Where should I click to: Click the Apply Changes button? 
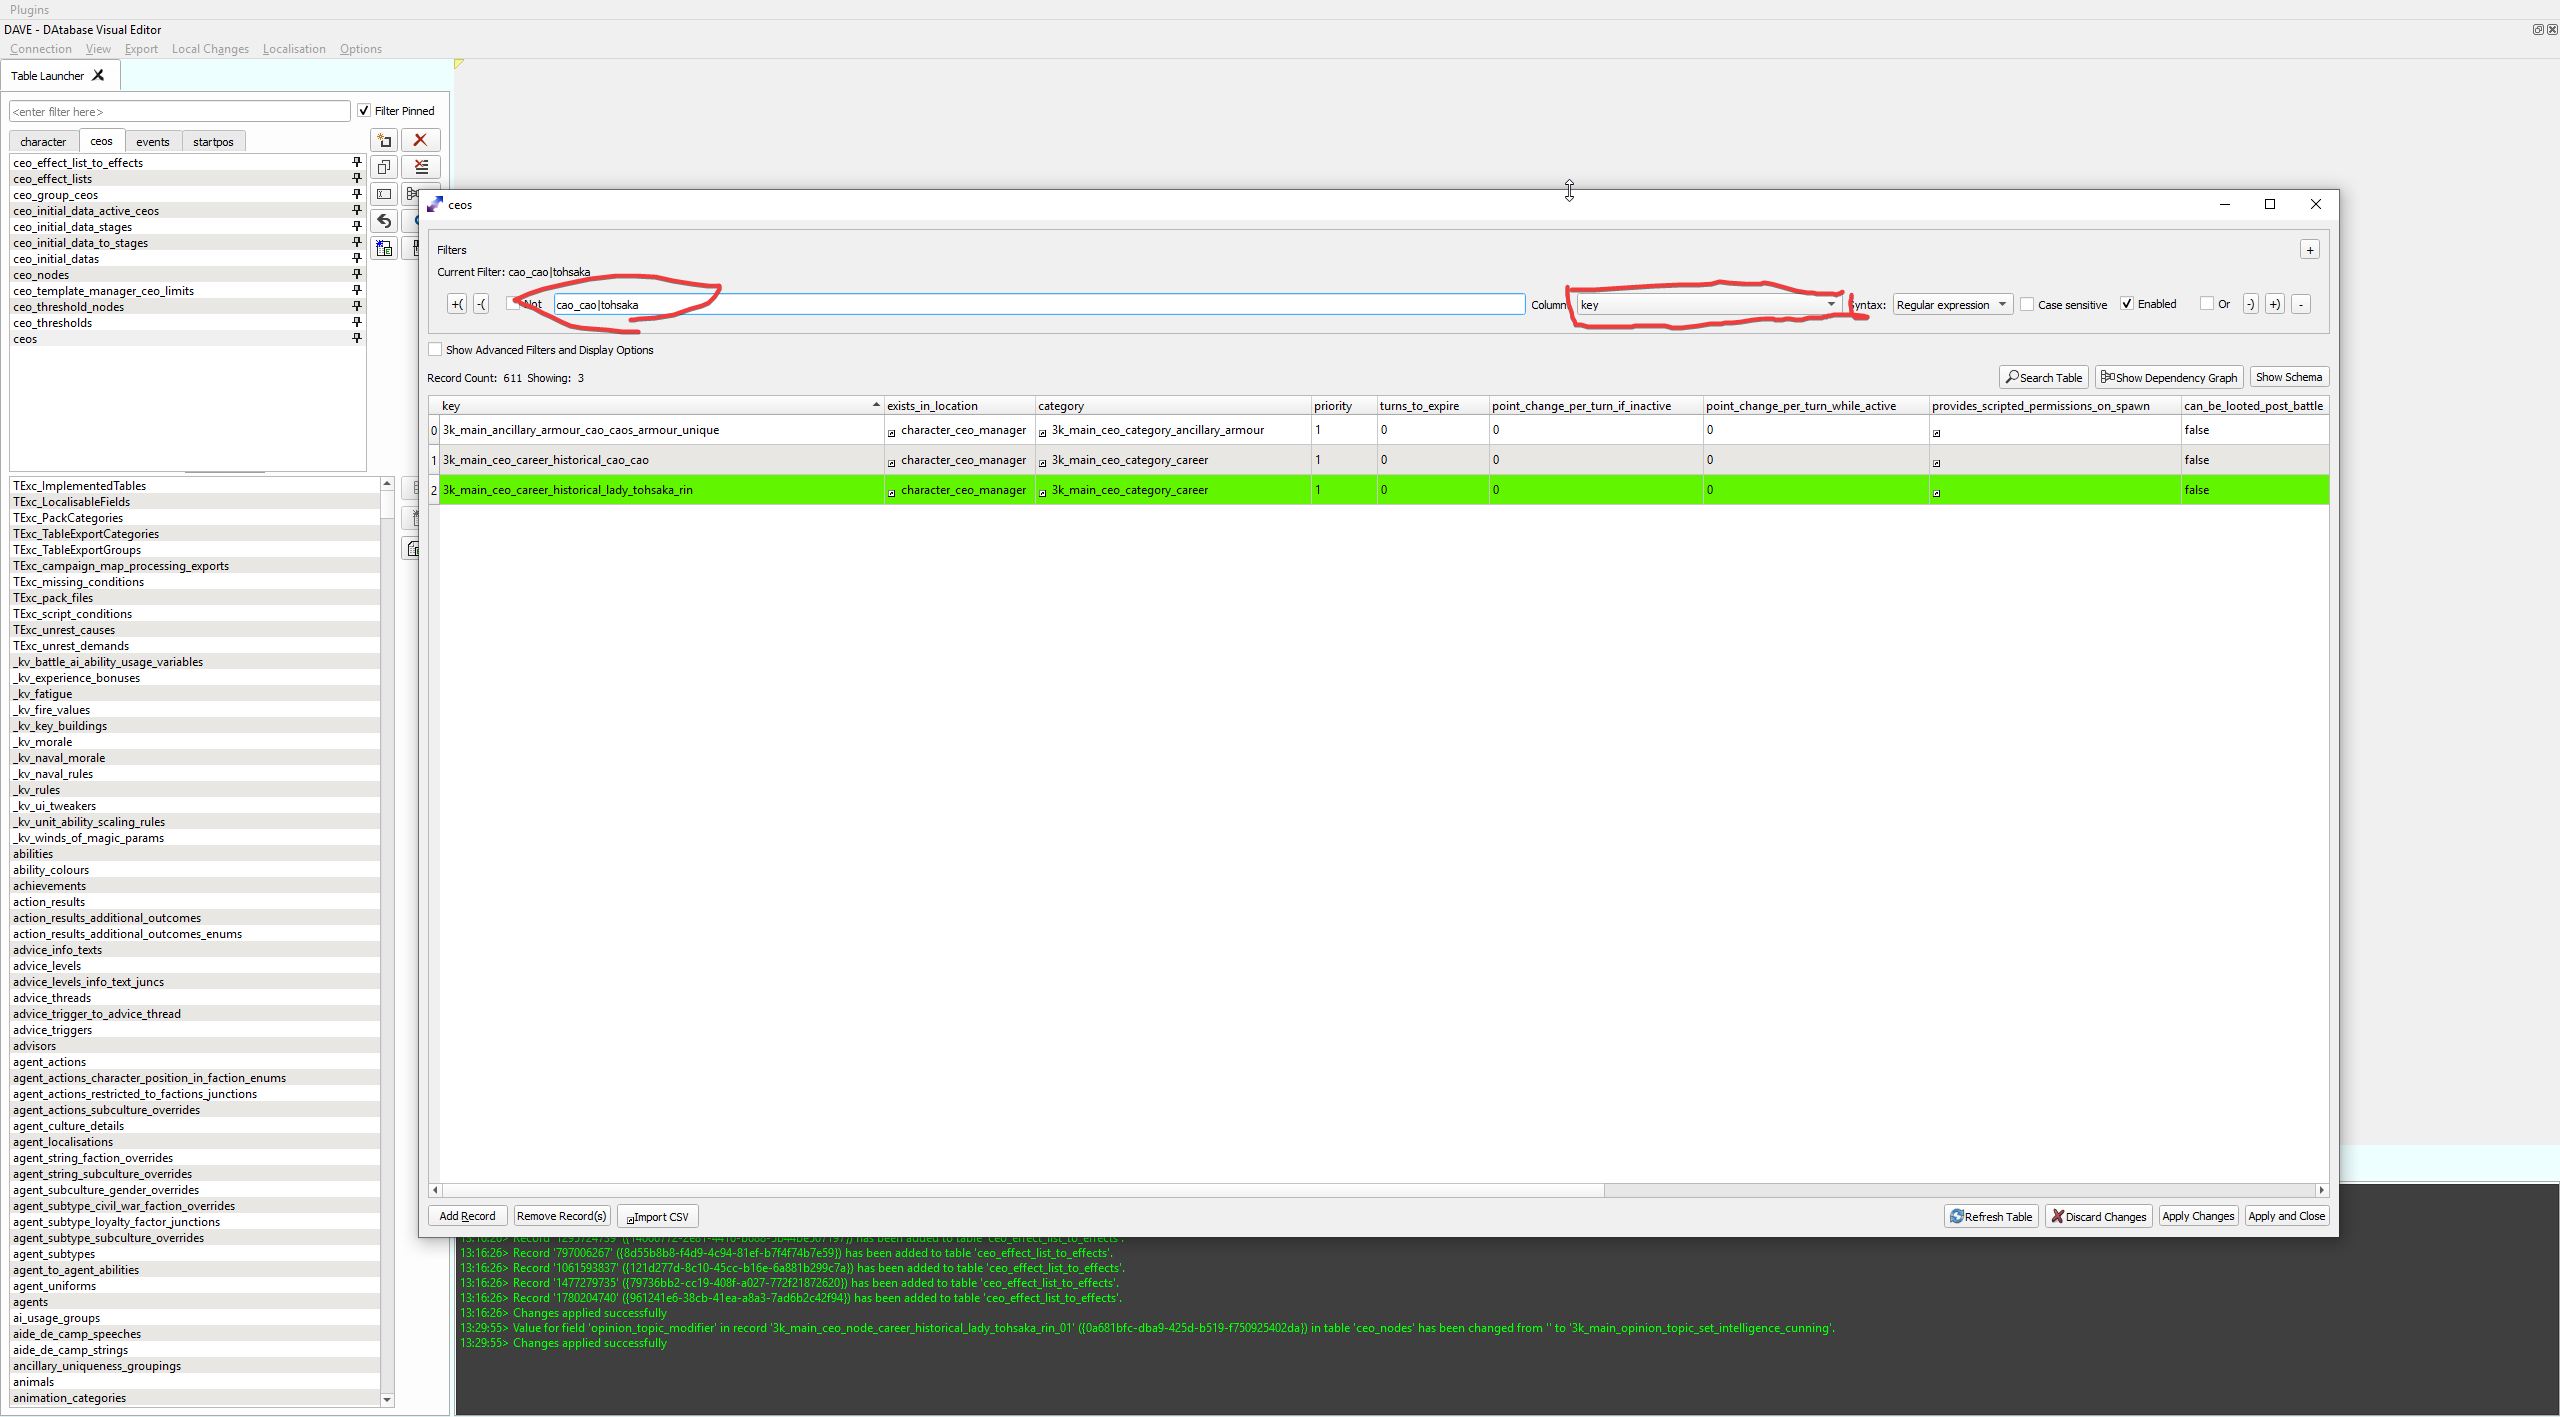[2197, 1216]
